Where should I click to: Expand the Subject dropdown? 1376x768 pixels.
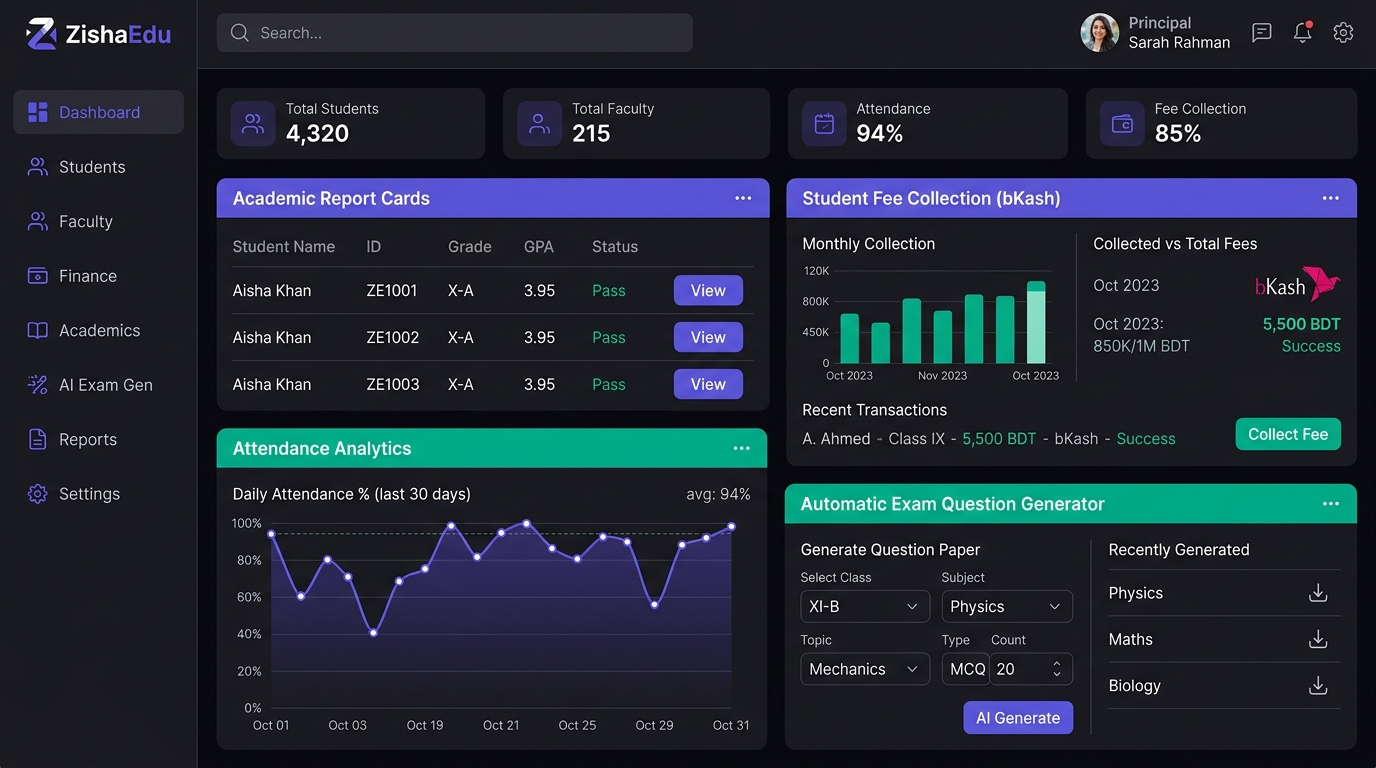pyautogui.click(x=1007, y=606)
